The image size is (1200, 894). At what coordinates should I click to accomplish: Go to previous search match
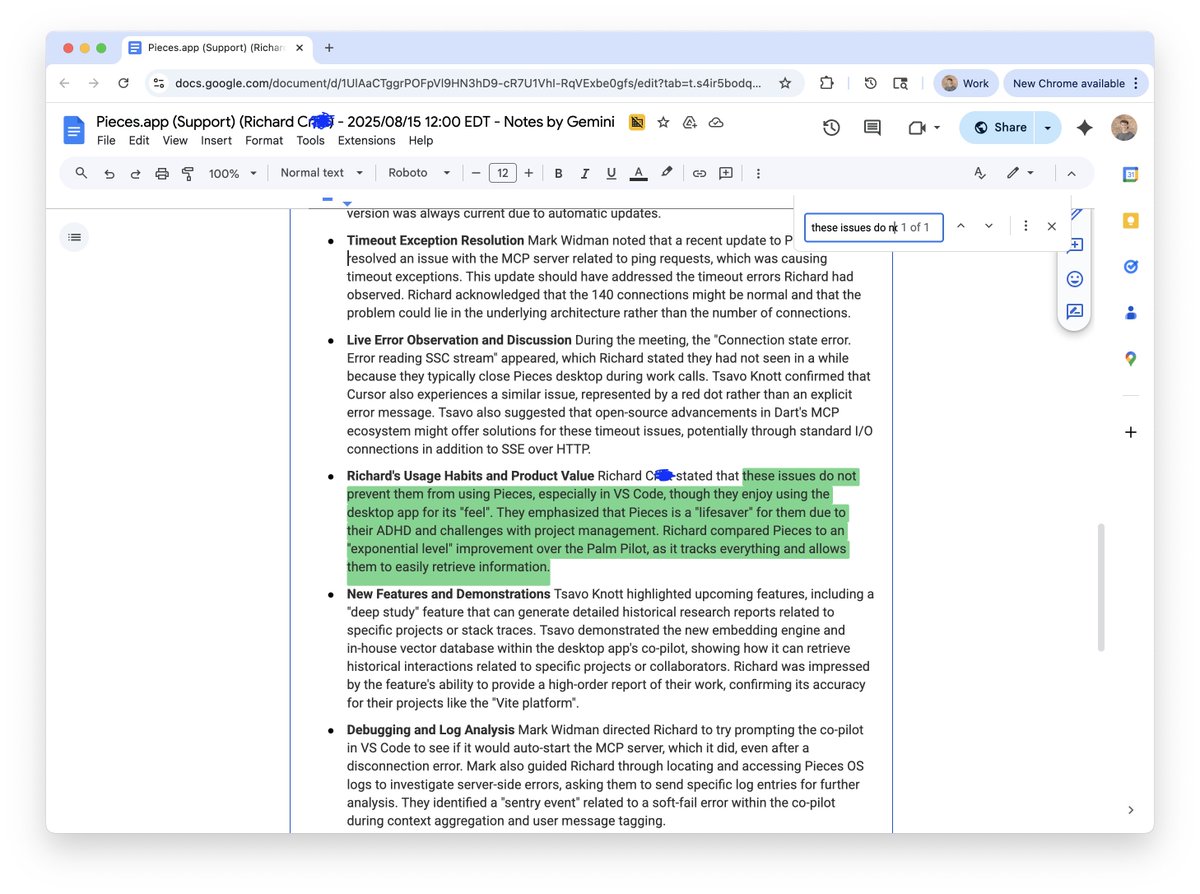point(961,226)
